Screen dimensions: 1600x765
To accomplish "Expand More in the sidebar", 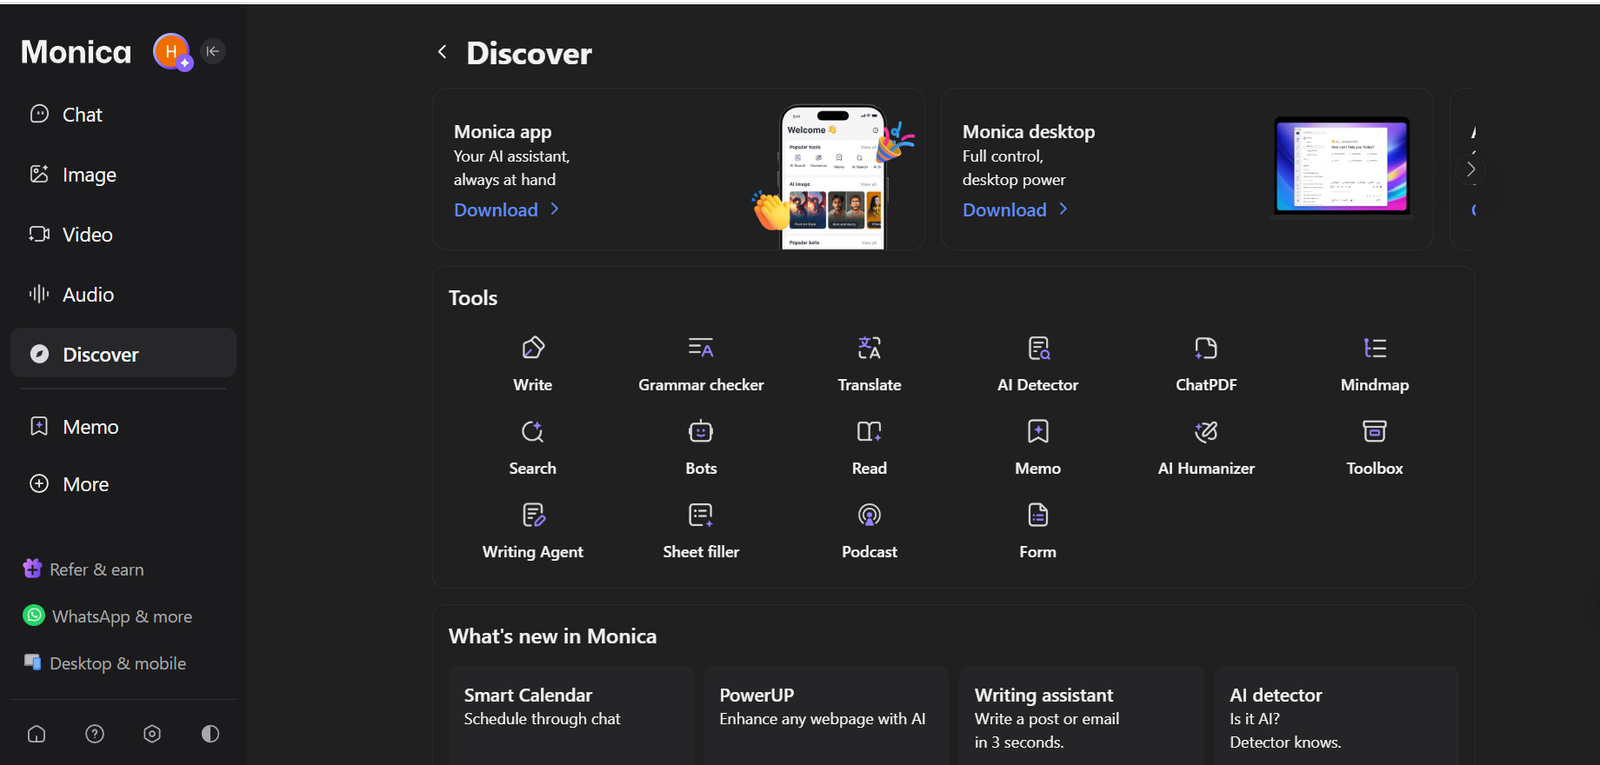I will coord(123,484).
